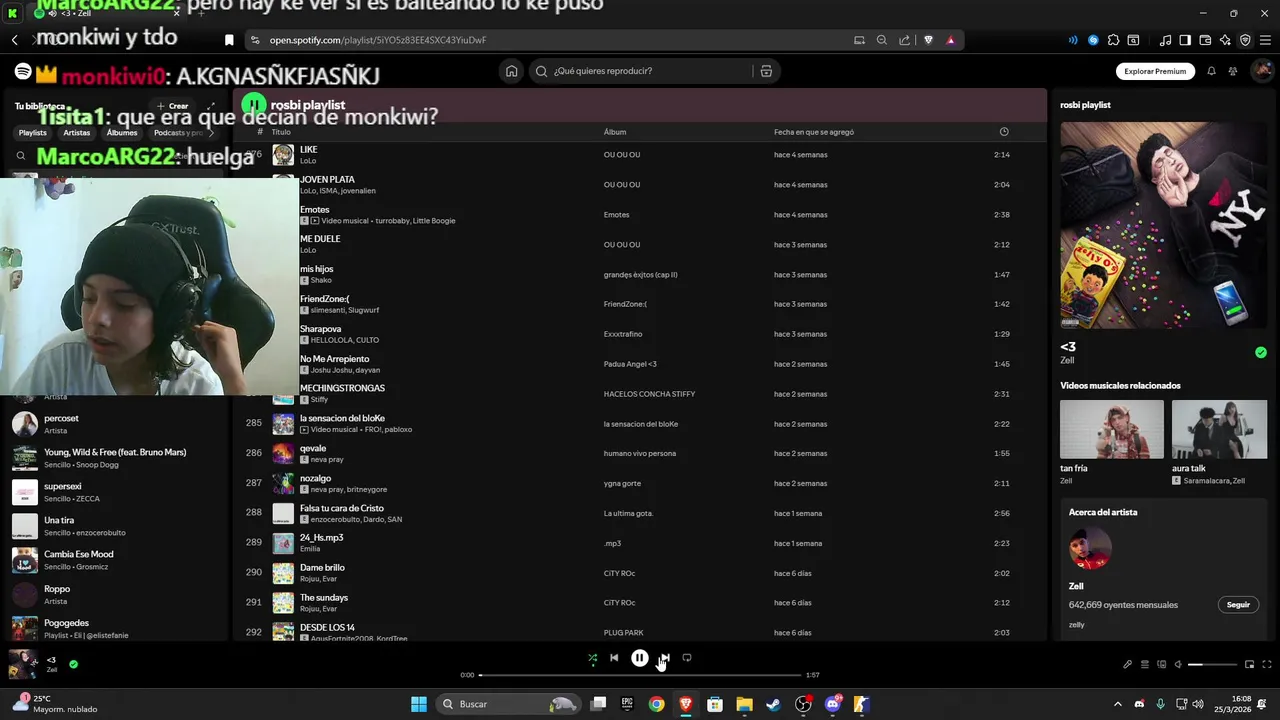
Task: Open supersexi single in the library
Action: click(115, 492)
